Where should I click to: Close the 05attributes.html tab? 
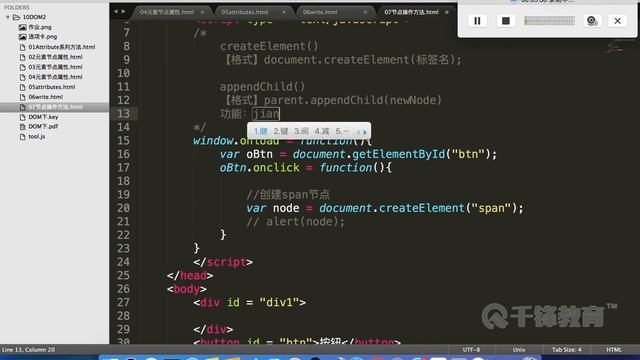pyautogui.click(x=284, y=12)
